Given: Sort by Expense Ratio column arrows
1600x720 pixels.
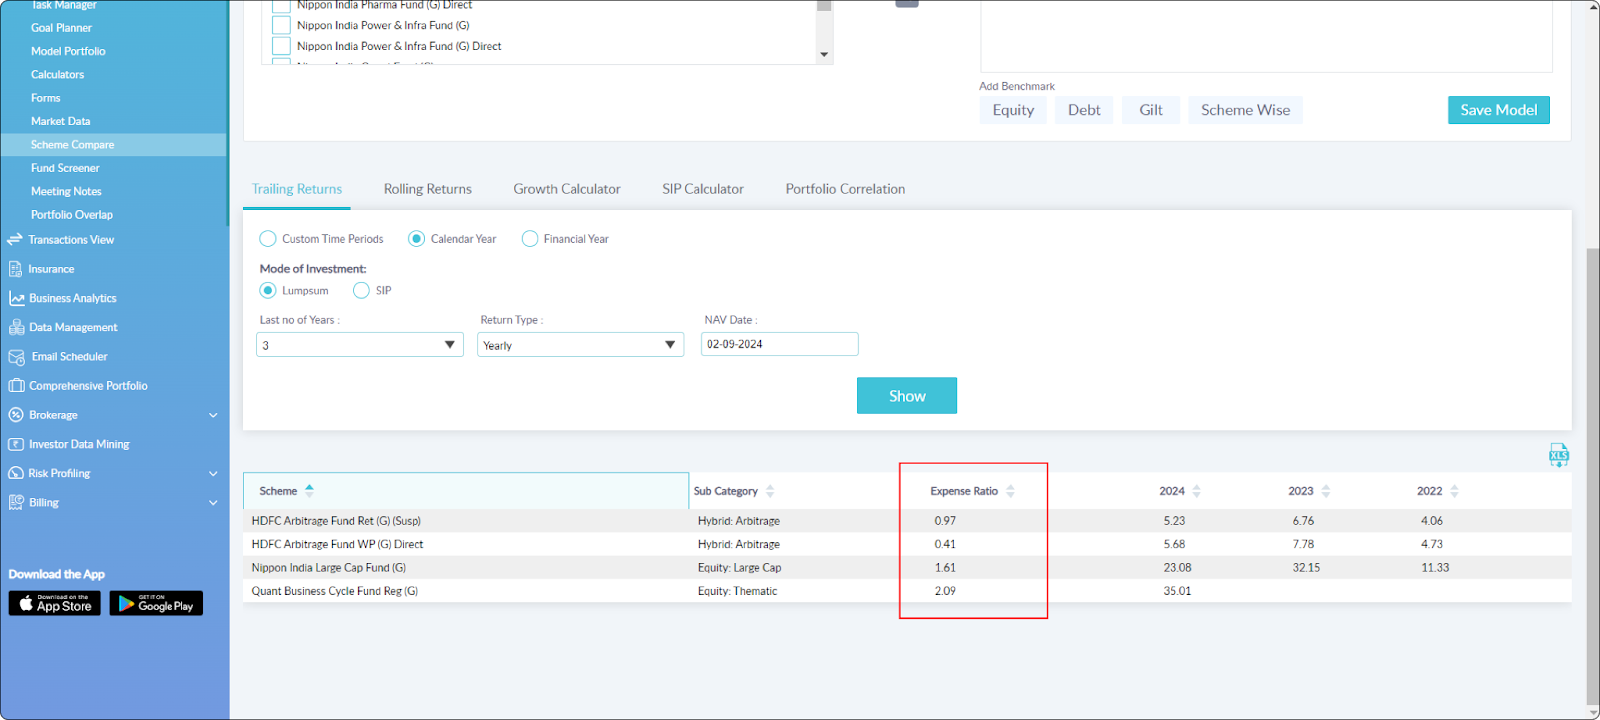Looking at the screenshot, I should (x=1010, y=491).
